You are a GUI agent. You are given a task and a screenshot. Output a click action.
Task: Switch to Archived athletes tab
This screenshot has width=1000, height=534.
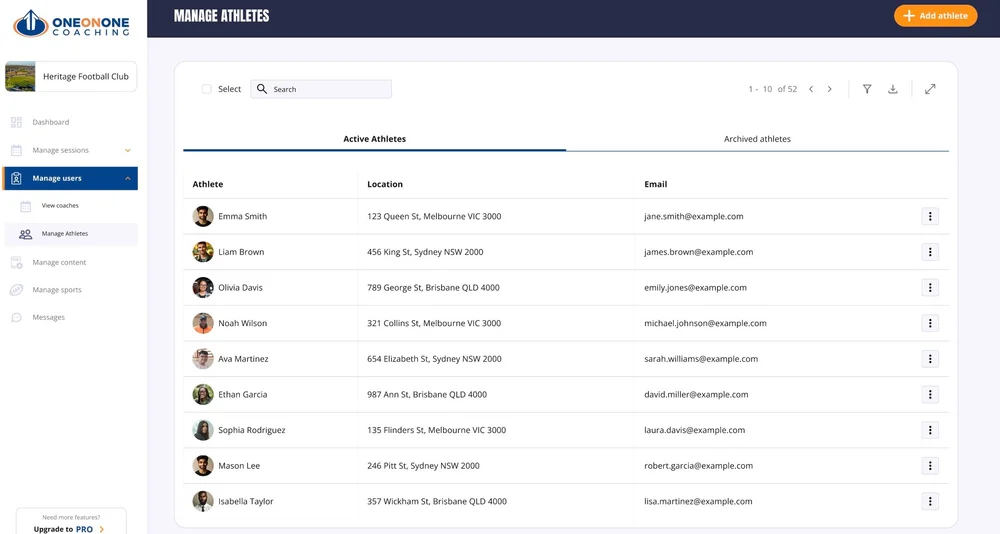pos(757,139)
